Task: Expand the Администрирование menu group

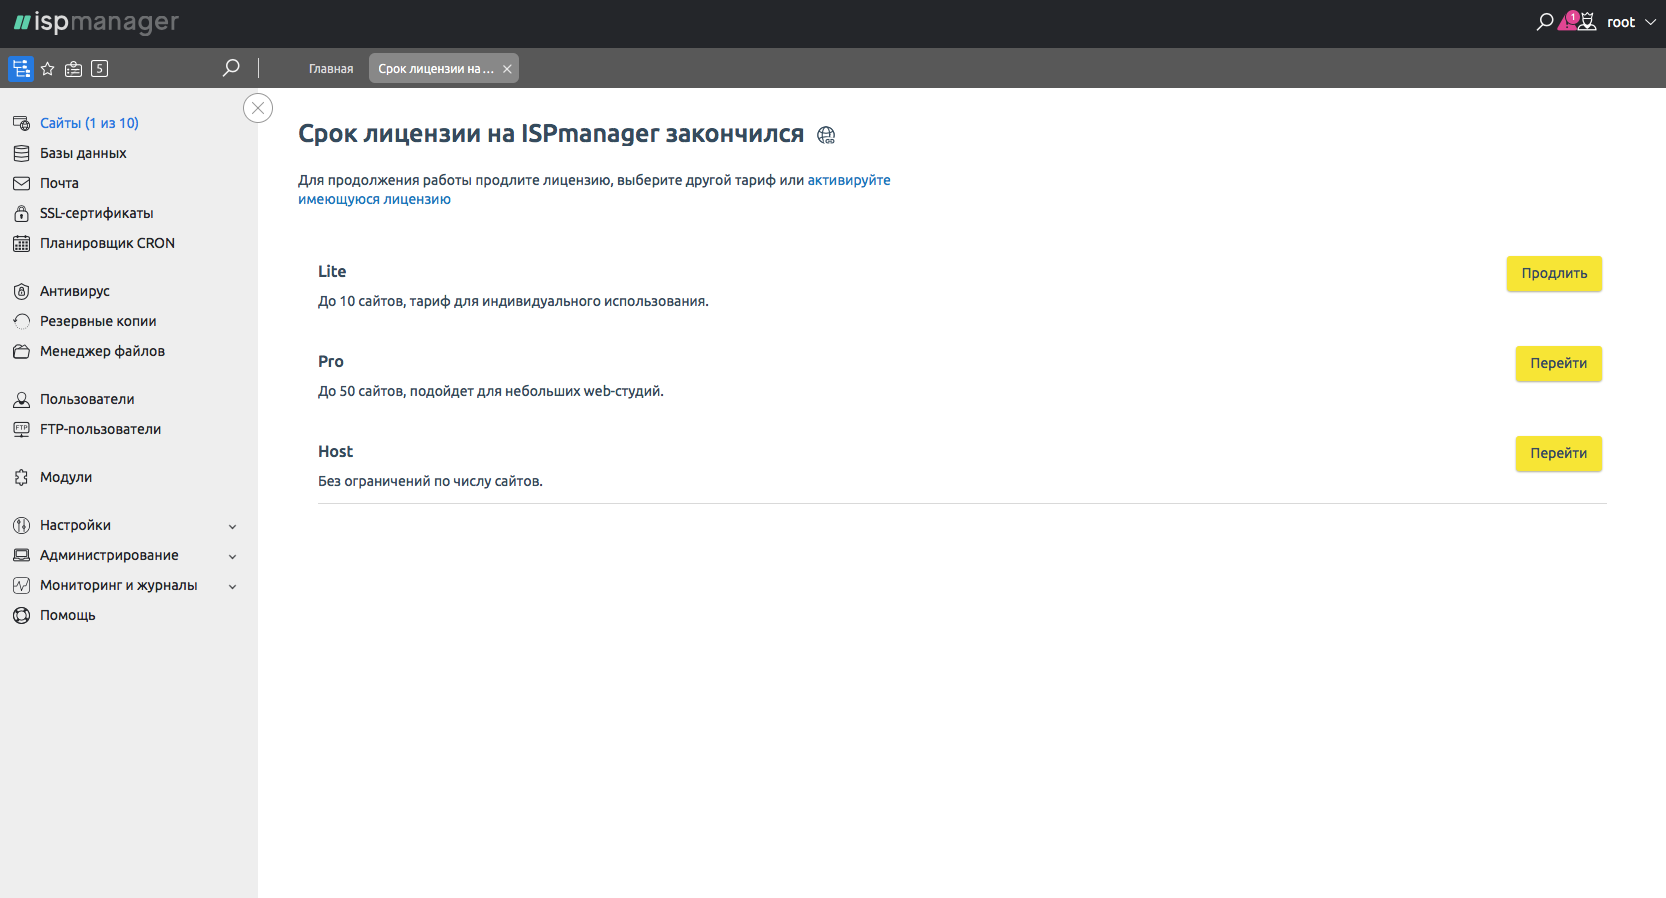Action: [x=125, y=555]
